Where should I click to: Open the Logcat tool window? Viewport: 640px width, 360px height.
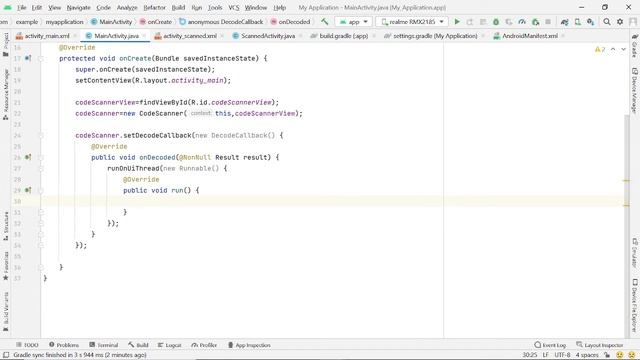(x=169, y=345)
